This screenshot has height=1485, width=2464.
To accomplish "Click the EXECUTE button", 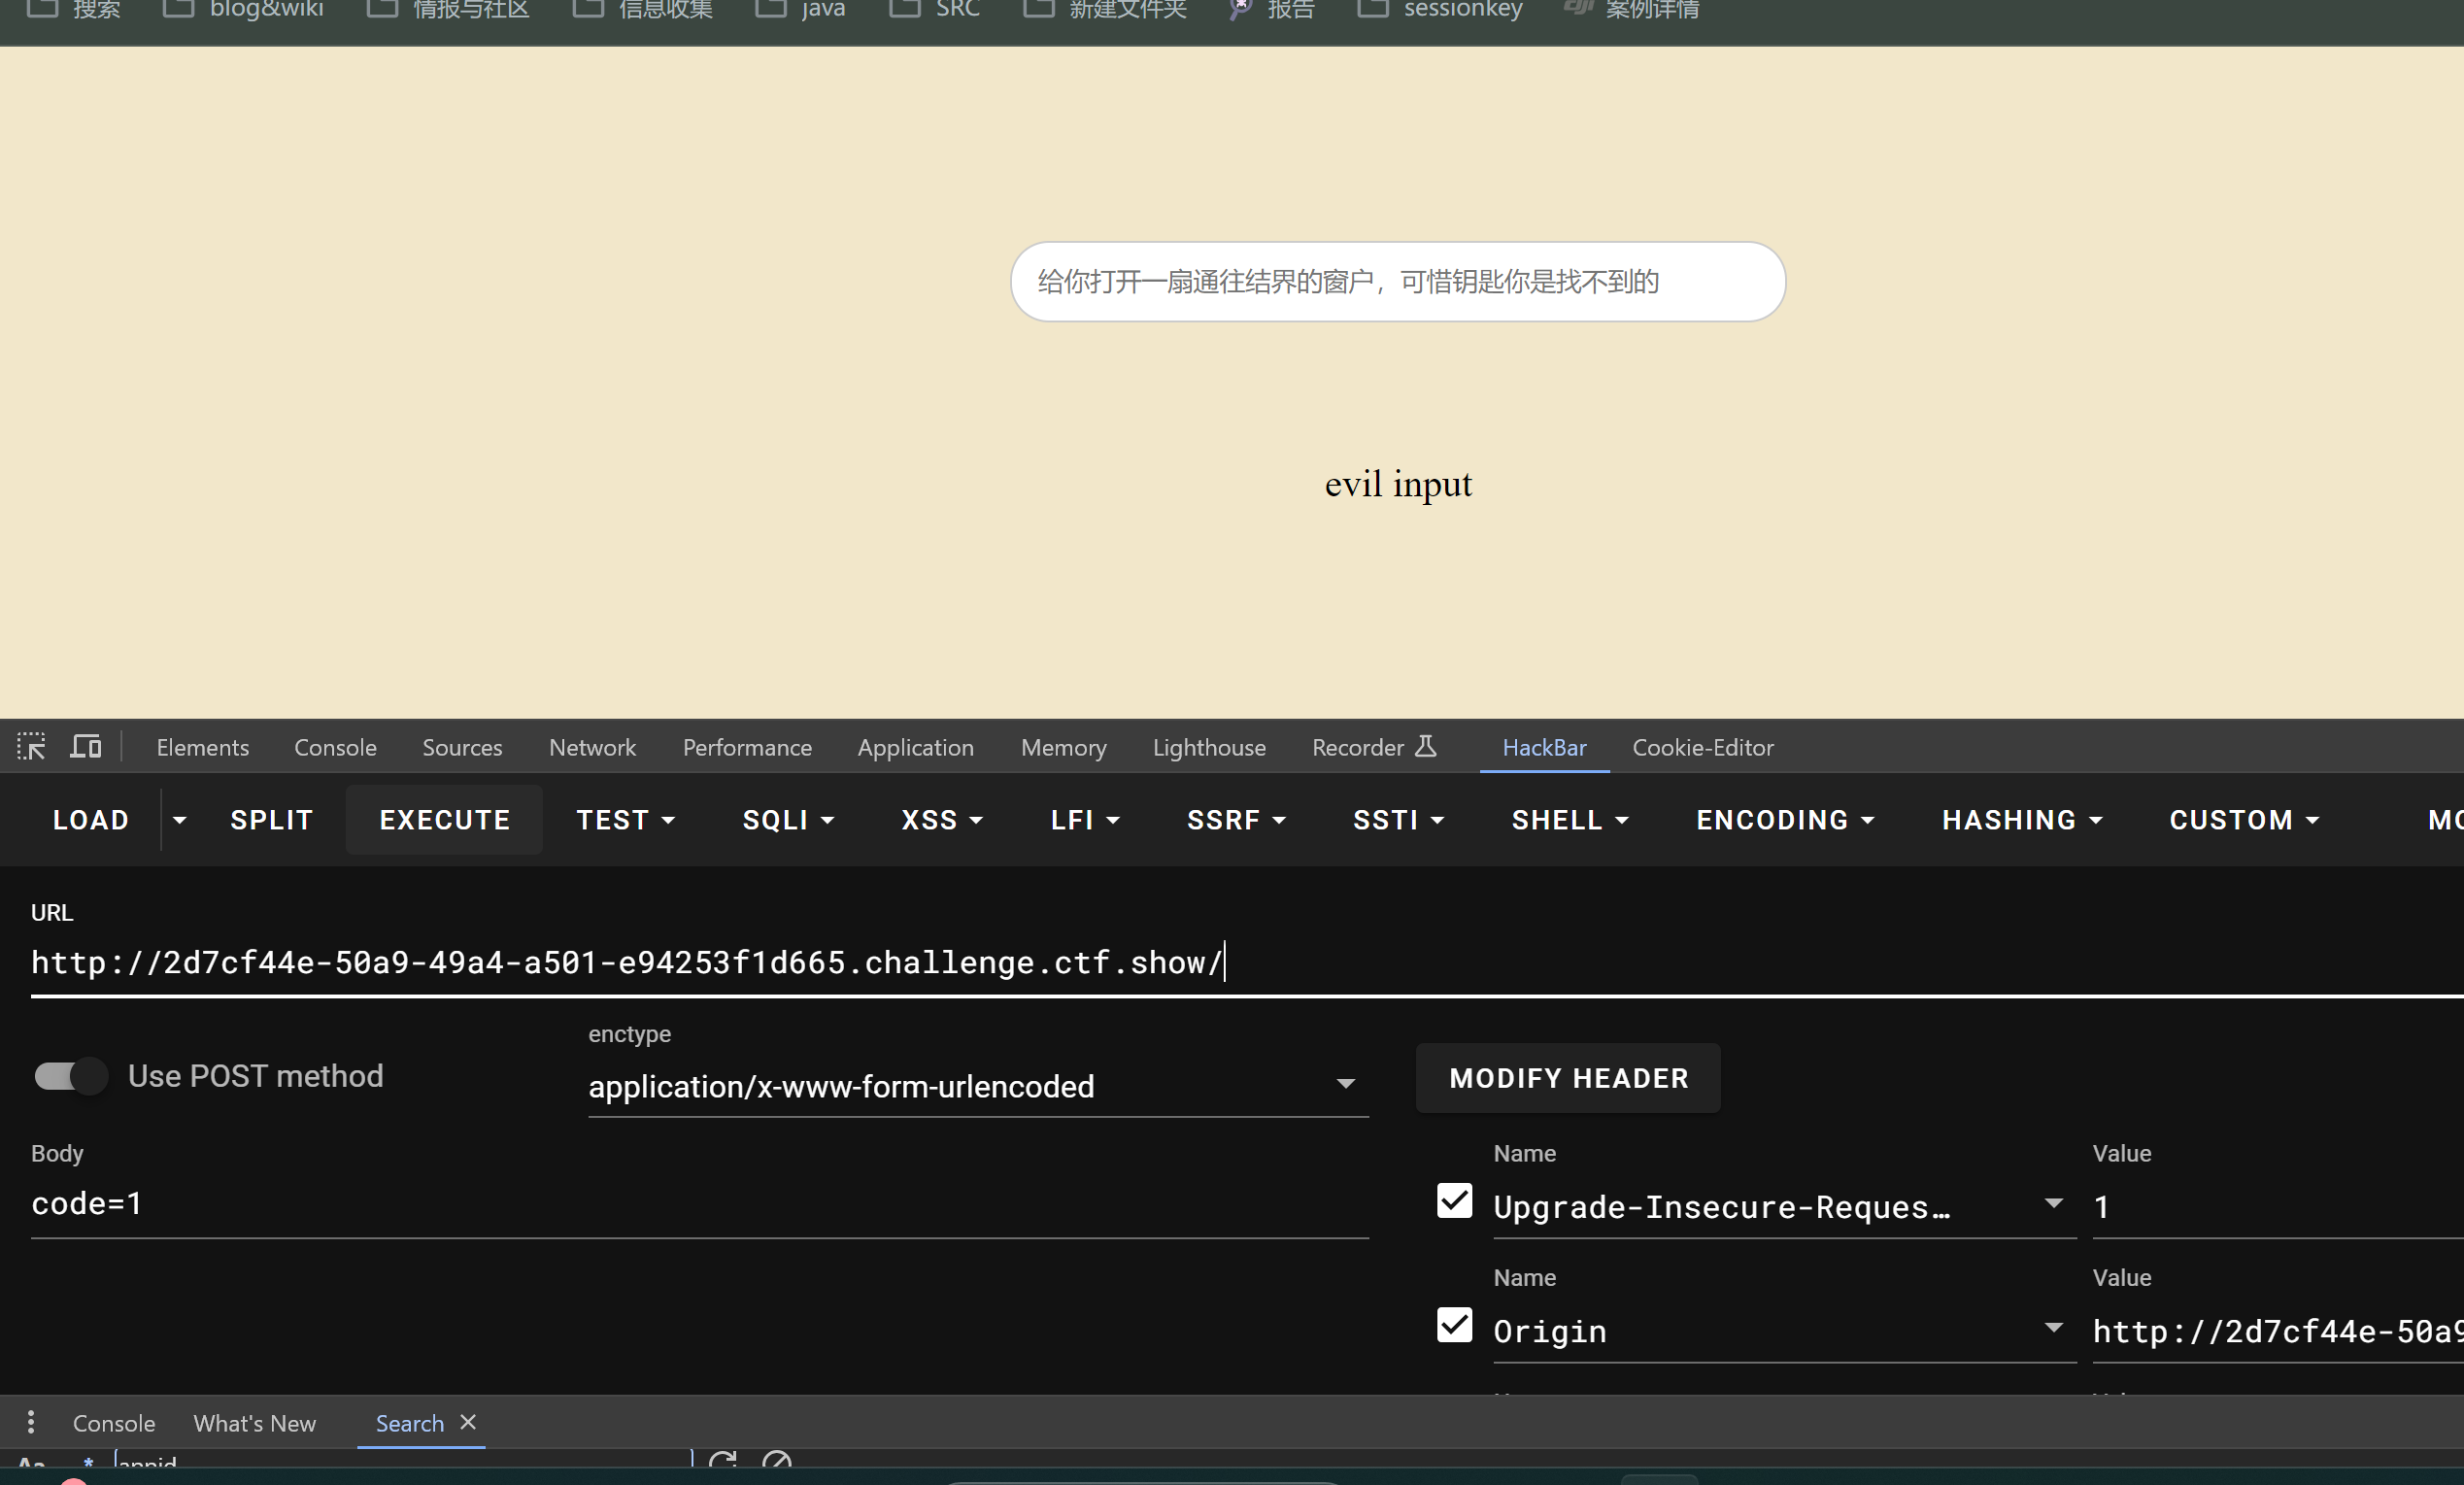I will pyautogui.click(x=444, y=820).
